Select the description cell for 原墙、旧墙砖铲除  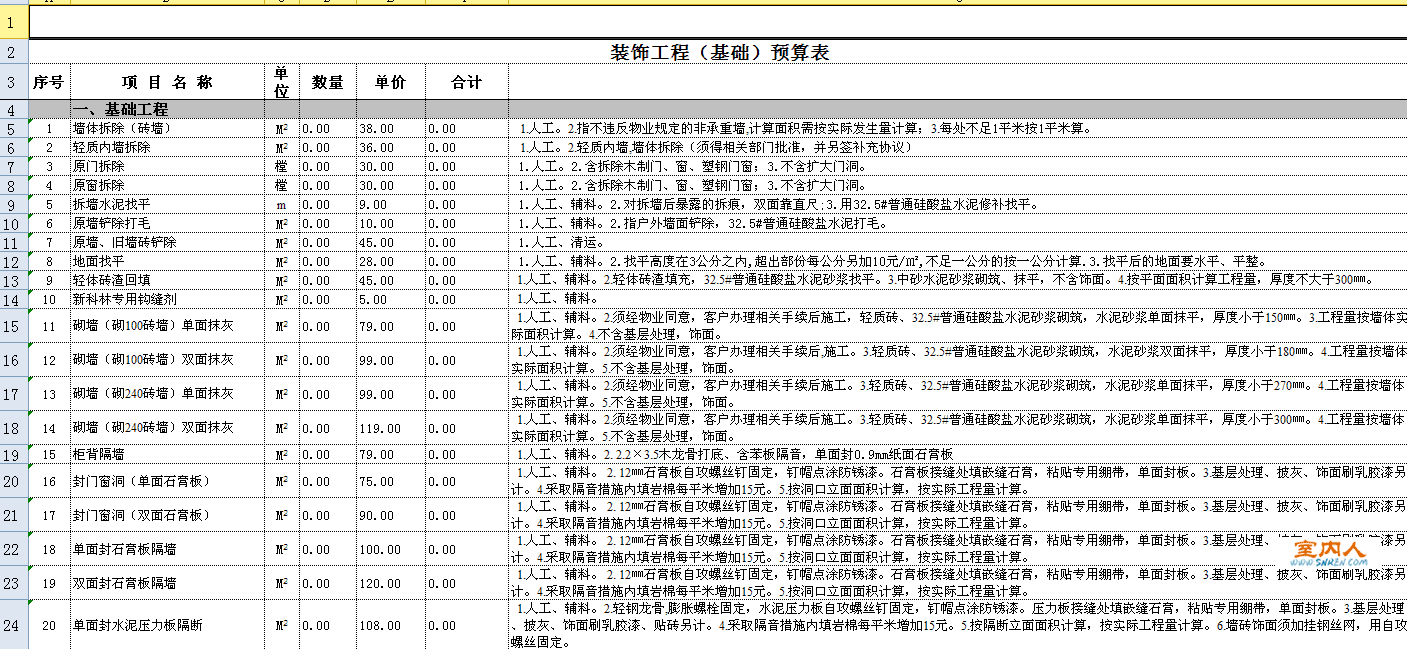(x=958, y=243)
